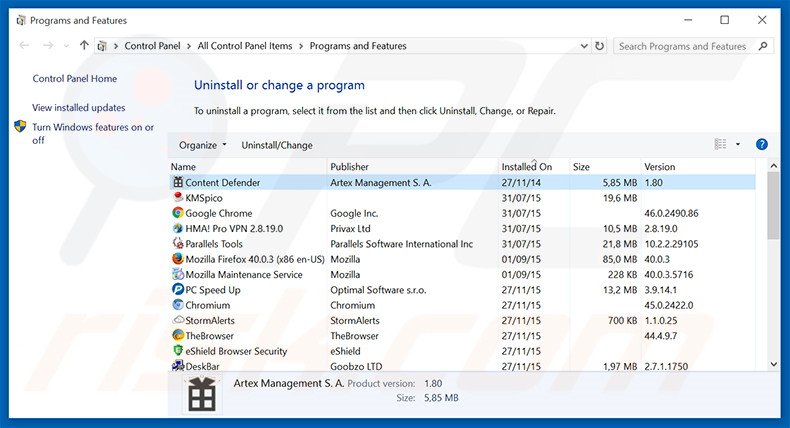Click the HMA! Pro VPN icon
This screenshot has height=428, width=790.
[x=178, y=228]
